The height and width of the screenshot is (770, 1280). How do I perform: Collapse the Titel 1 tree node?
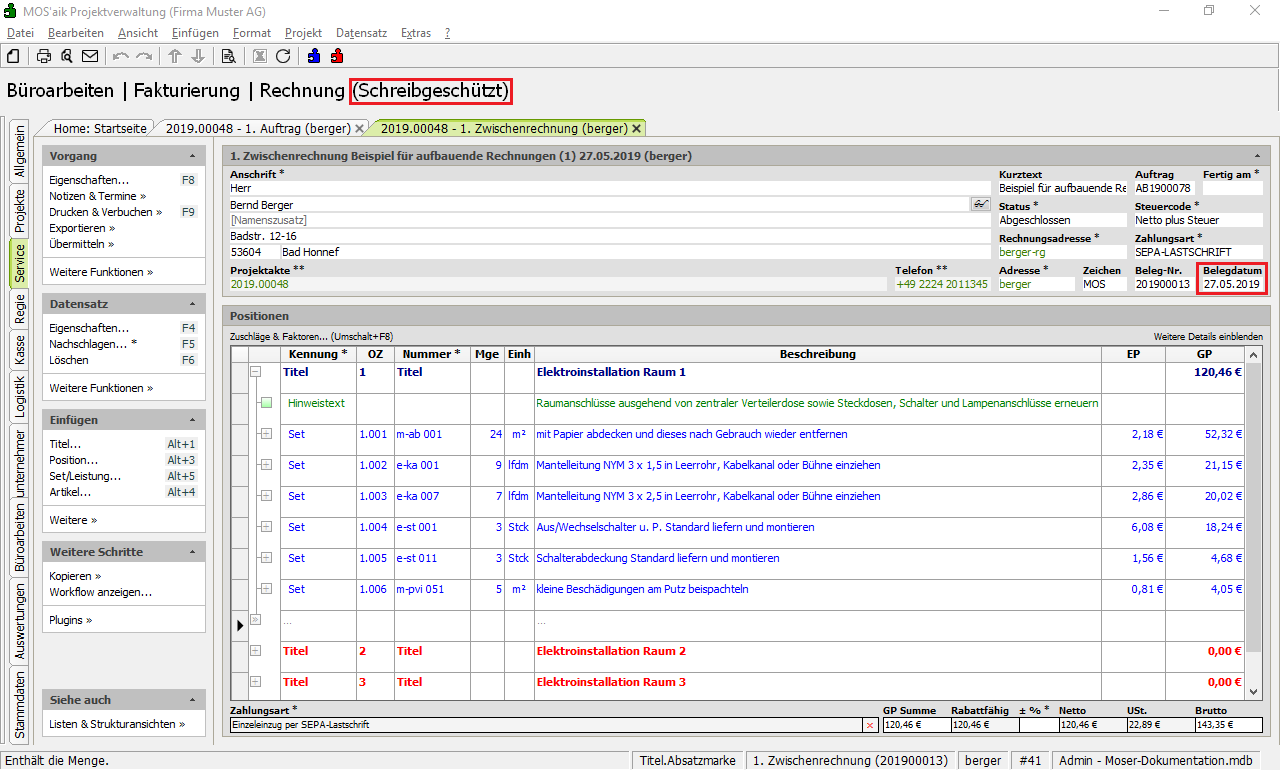click(255, 372)
